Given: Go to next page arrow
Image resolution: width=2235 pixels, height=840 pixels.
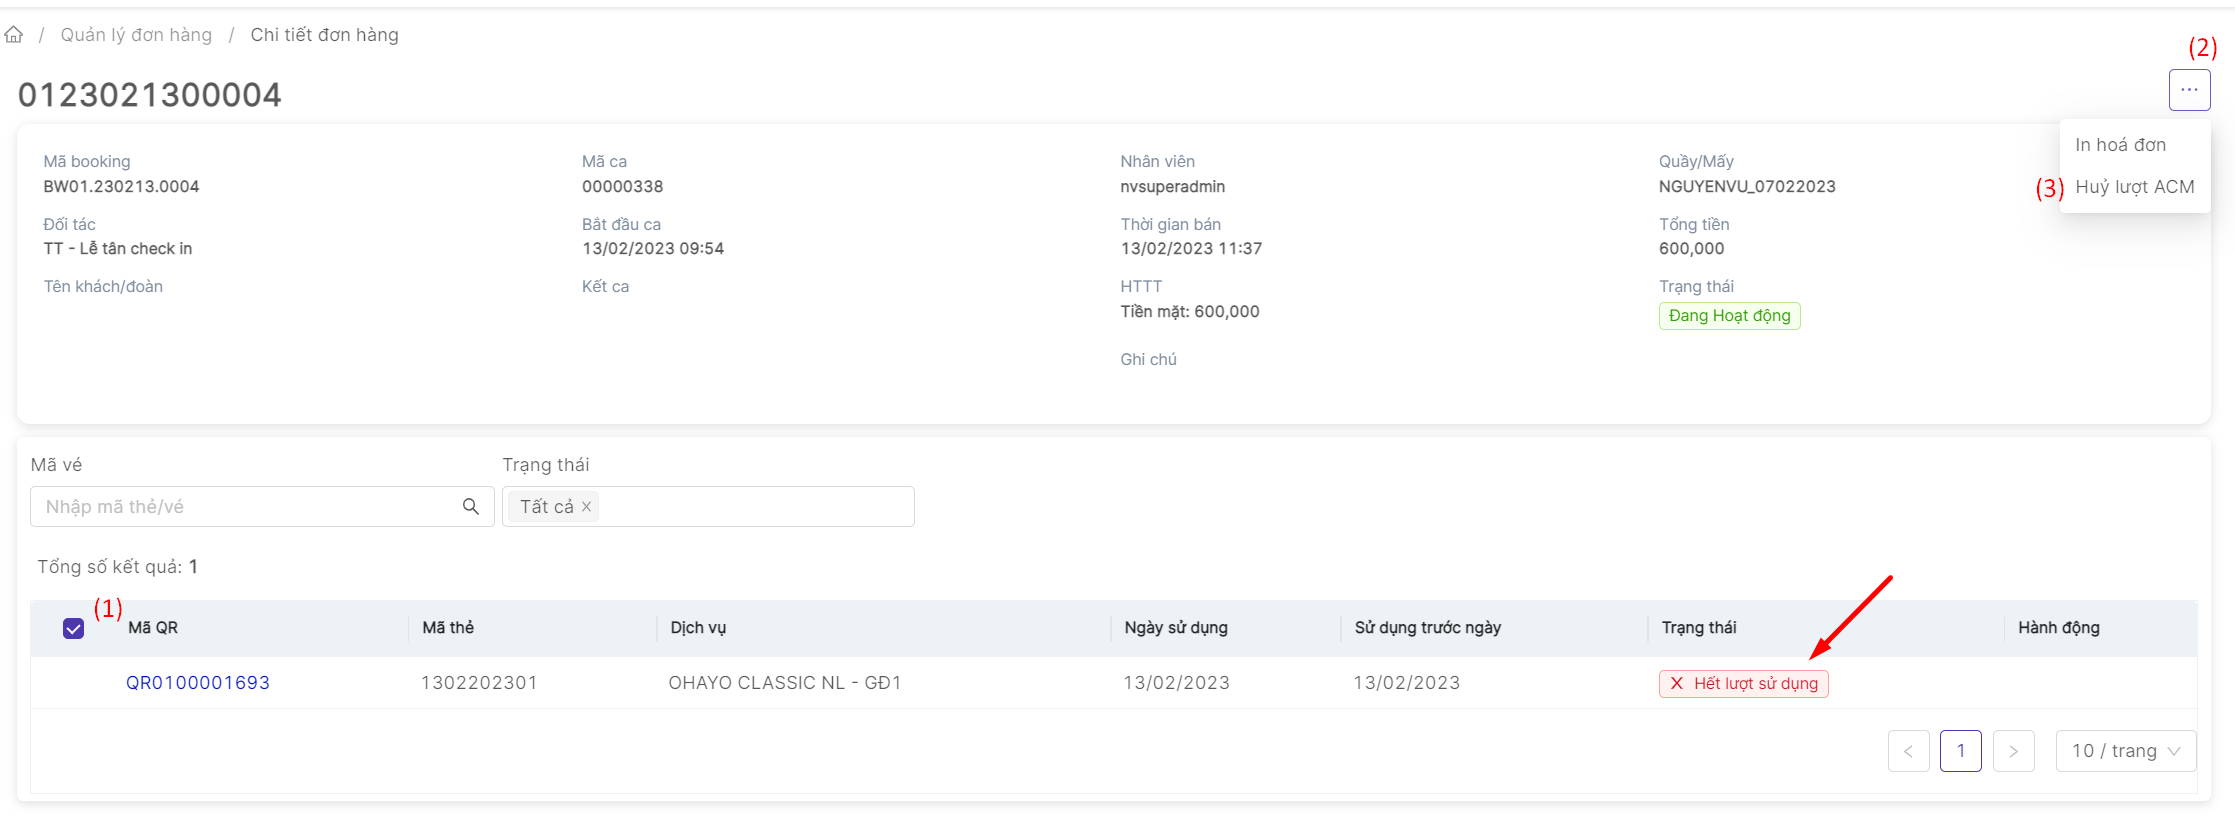Looking at the screenshot, I should pos(2013,751).
